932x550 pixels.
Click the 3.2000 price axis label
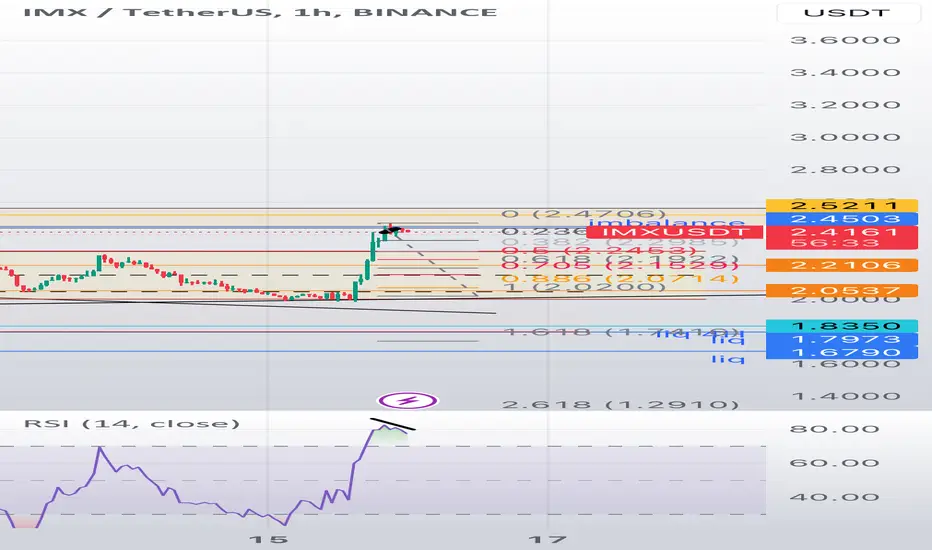[845, 105]
